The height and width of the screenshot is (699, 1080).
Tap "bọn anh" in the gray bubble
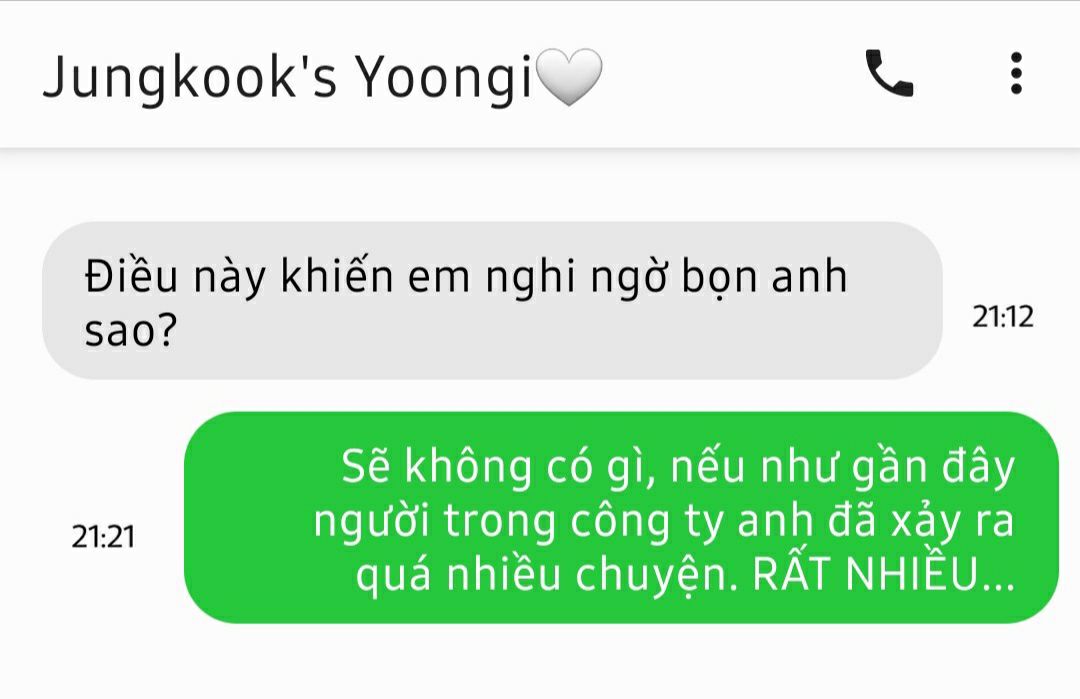[x=765, y=277]
